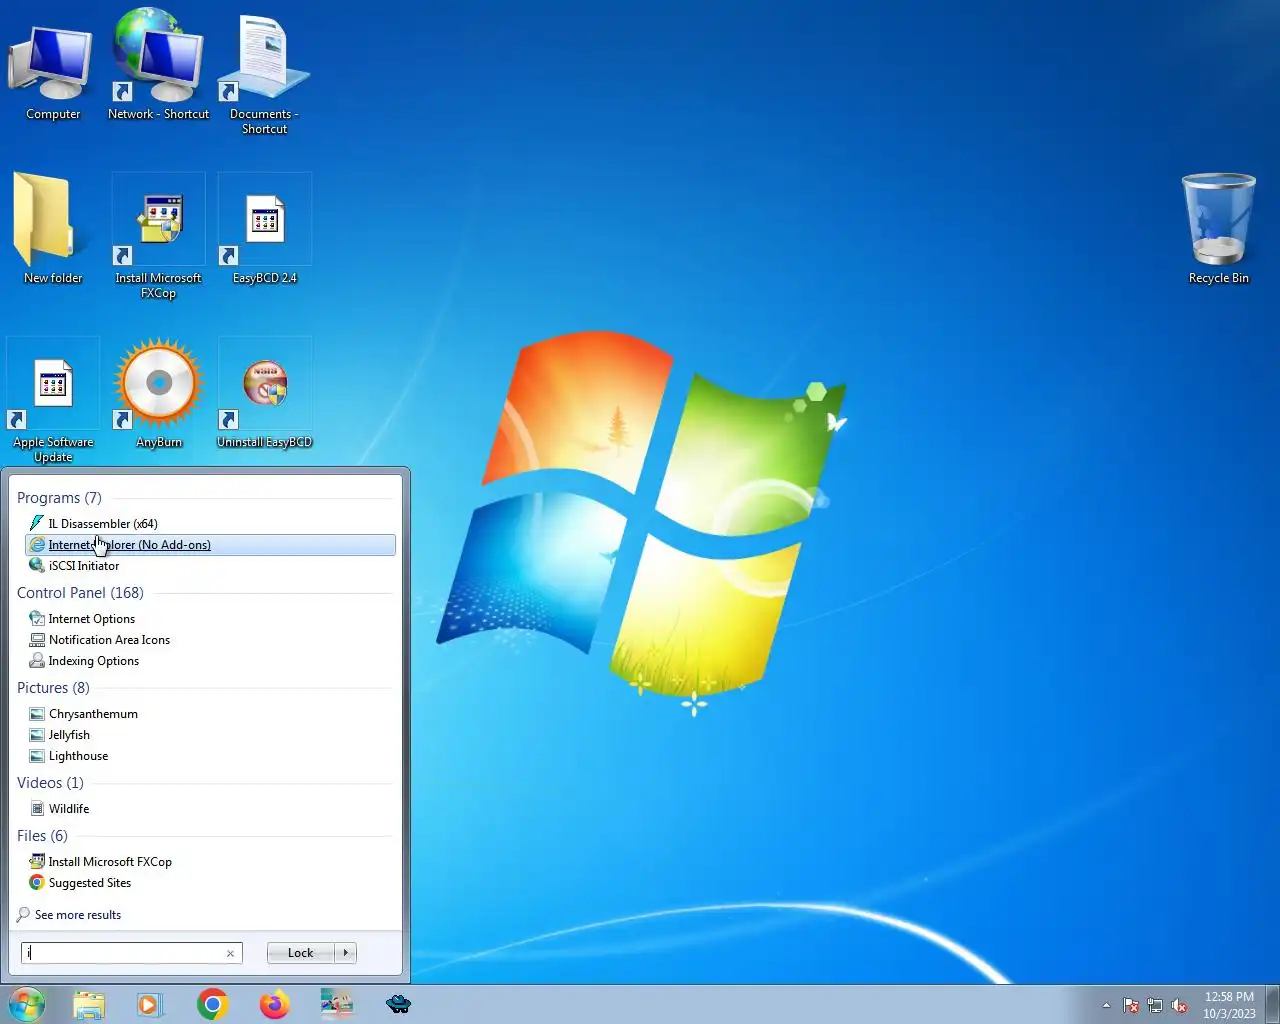Launch iSCSI Initiator from results
The width and height of the screenshot is (1280, 1024).
tap(210, 566)
